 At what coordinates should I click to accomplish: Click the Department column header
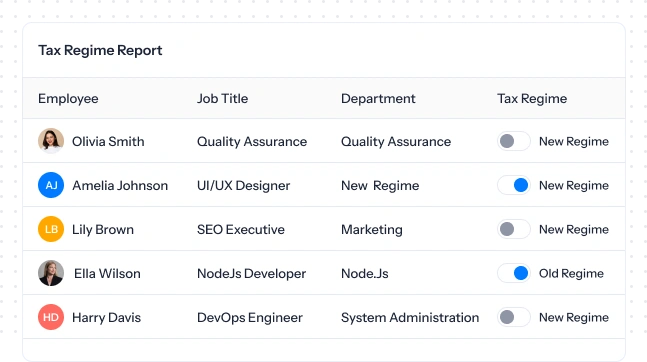pos(378,99)
